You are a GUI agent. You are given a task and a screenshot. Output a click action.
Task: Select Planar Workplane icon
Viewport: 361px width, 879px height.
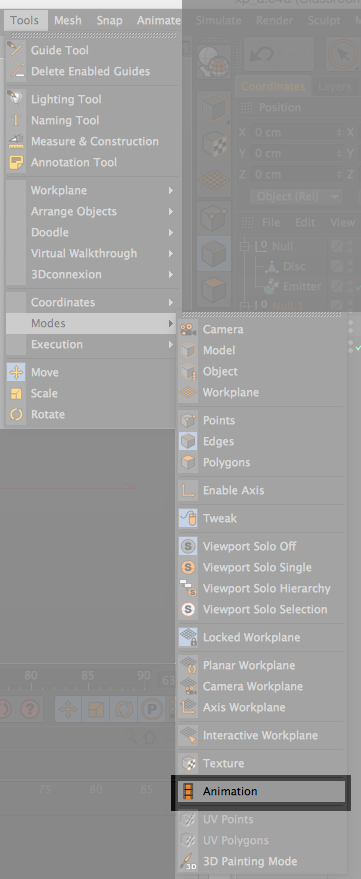[188, 665]
